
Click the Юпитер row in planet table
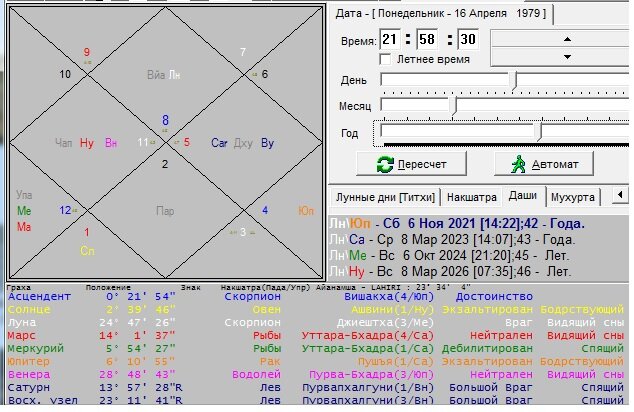[315, 361]
